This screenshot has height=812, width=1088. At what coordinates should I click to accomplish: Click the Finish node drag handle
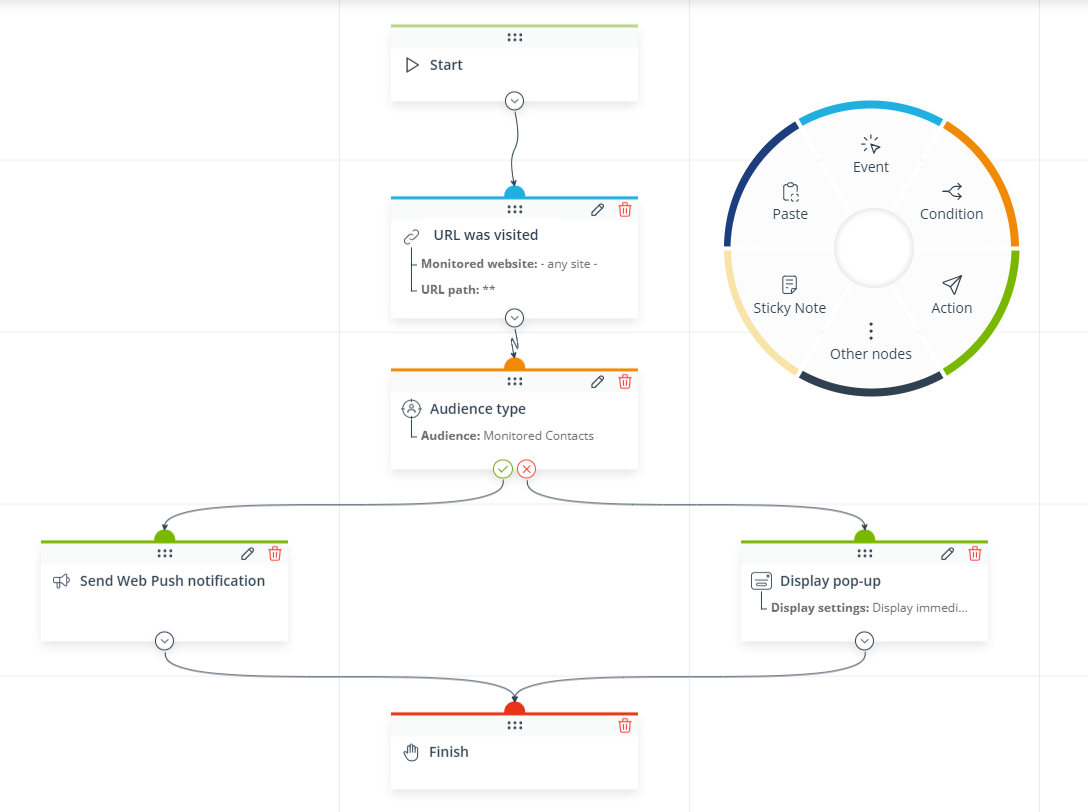514,725
